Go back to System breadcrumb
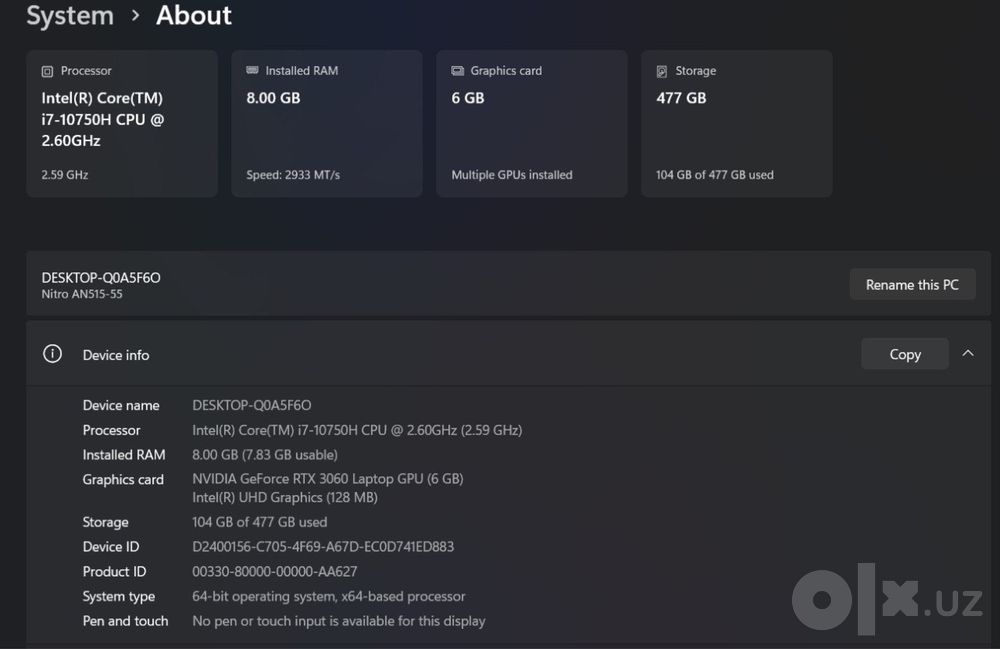The width and height of the screenshot is (1000, 649). pyautogui.click(x=70, y=15)
